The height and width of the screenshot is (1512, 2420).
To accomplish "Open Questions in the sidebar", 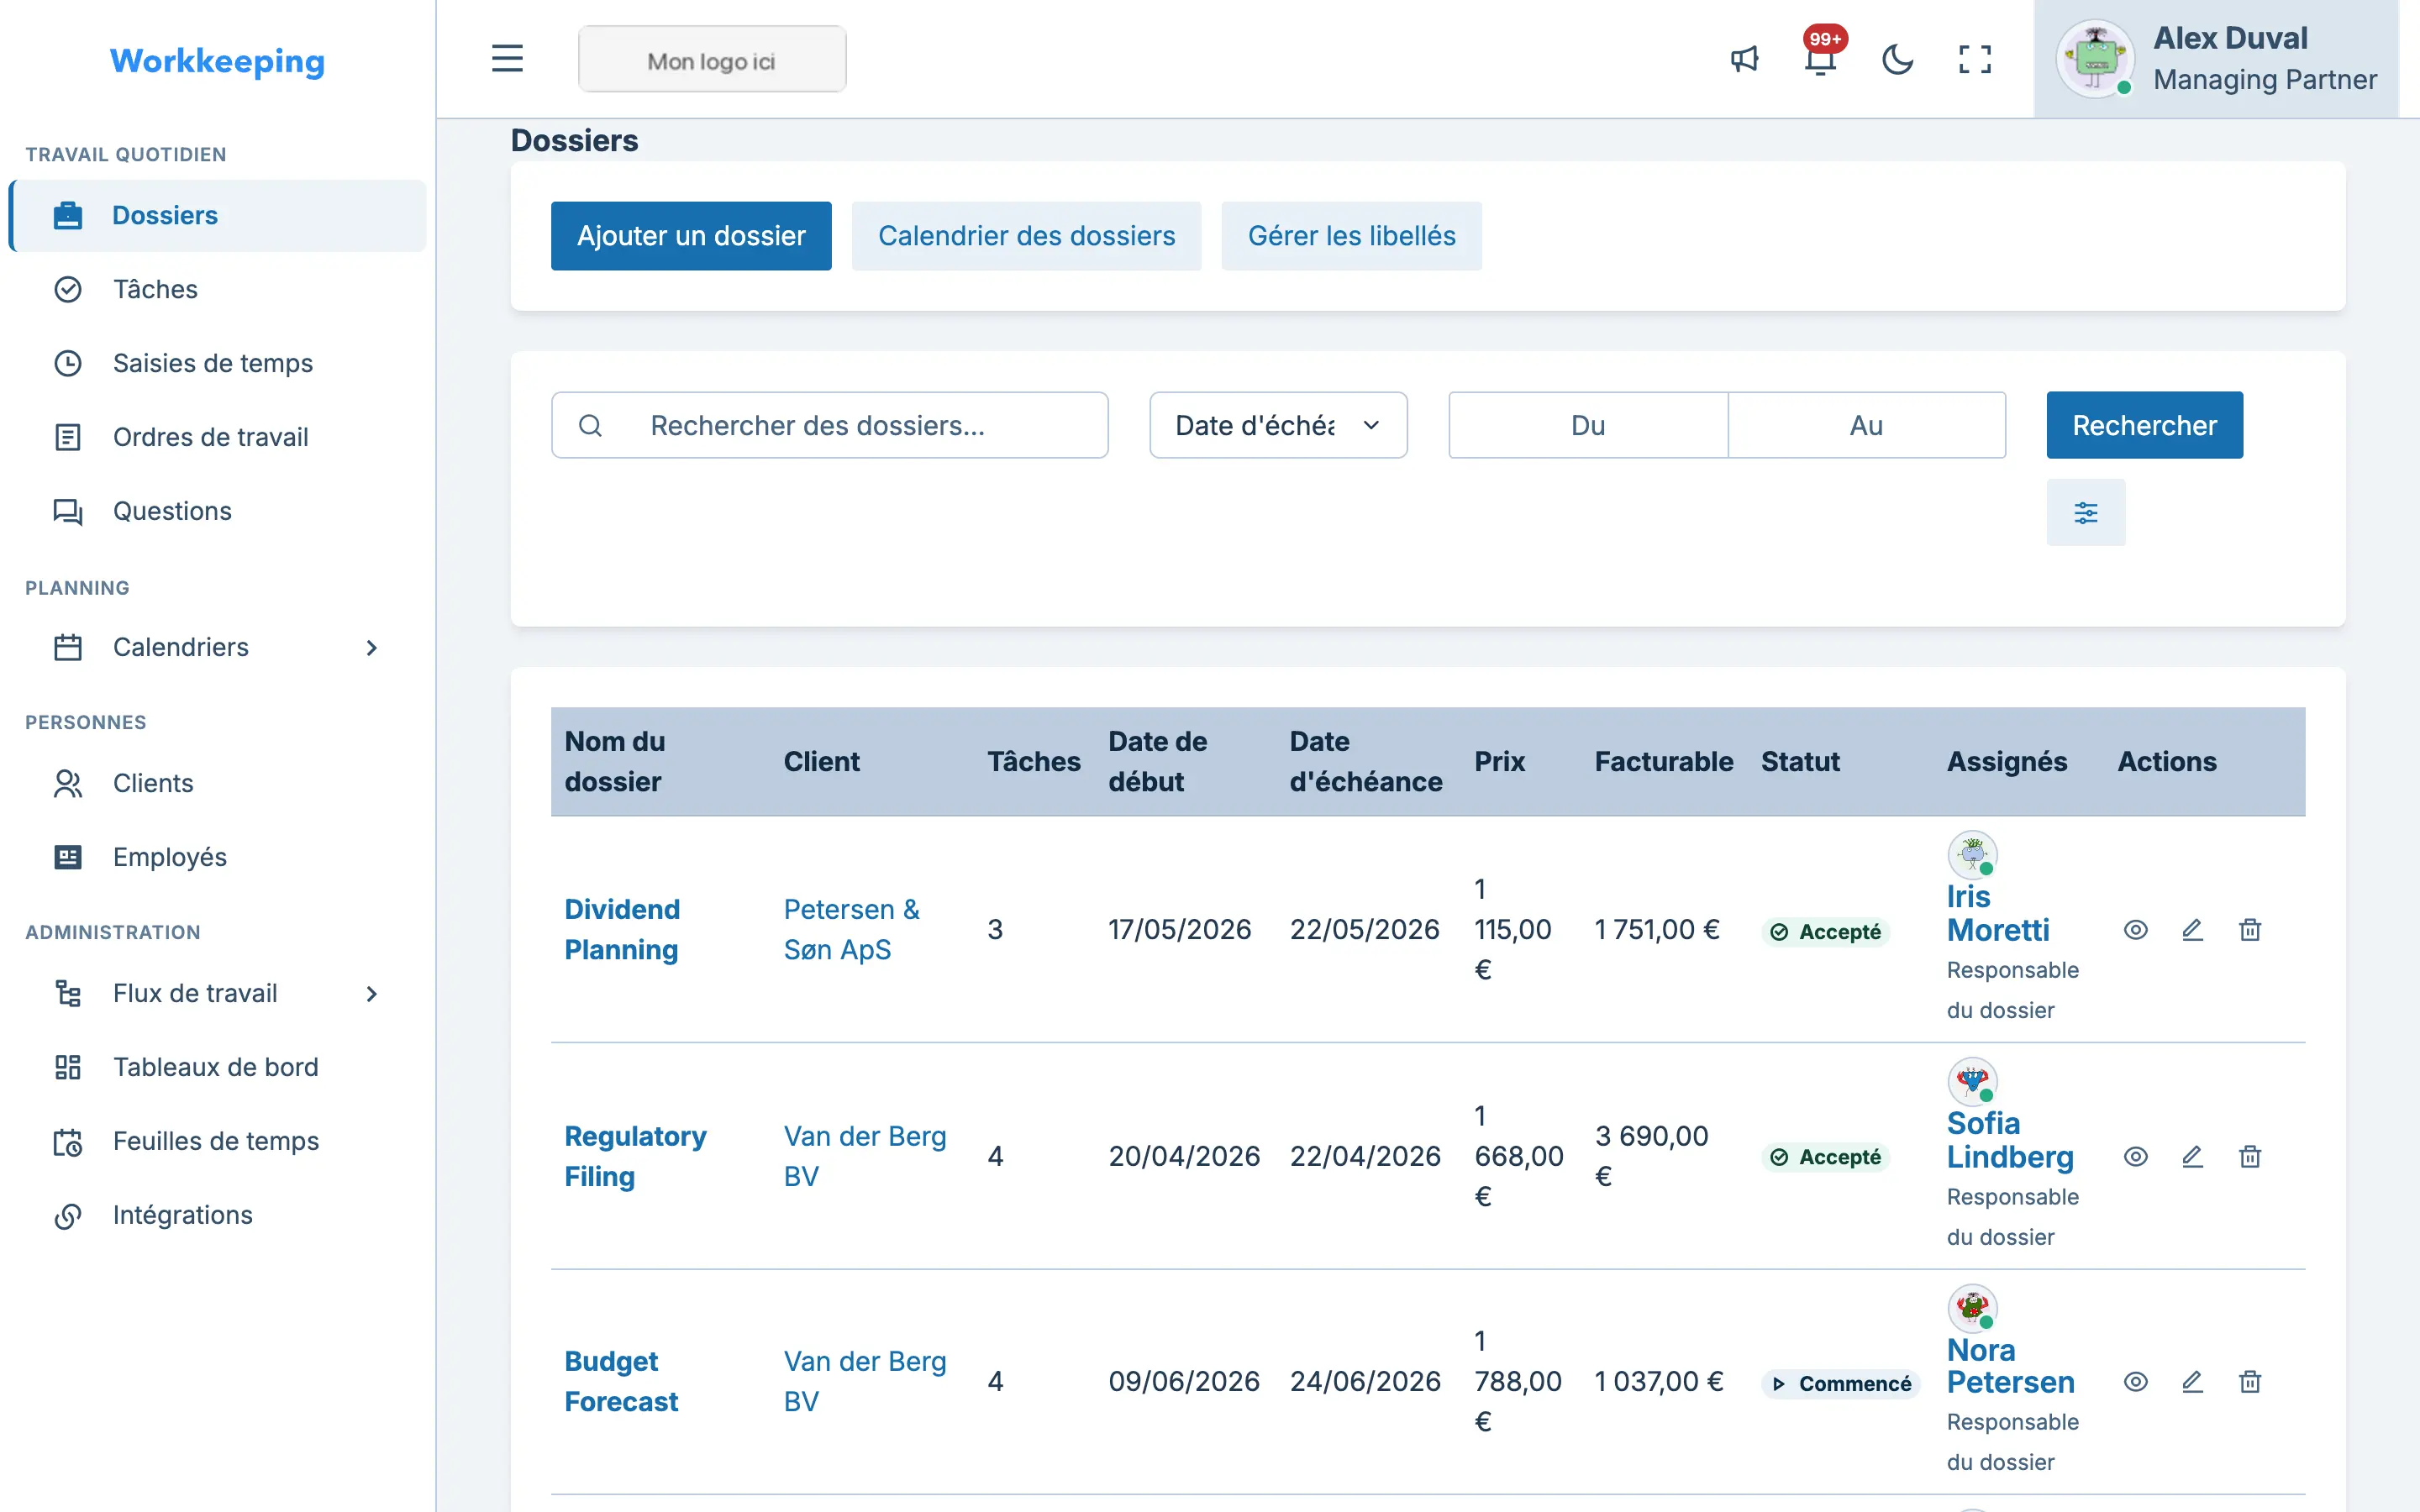I will pyautogui.click(x=218, y=511).
